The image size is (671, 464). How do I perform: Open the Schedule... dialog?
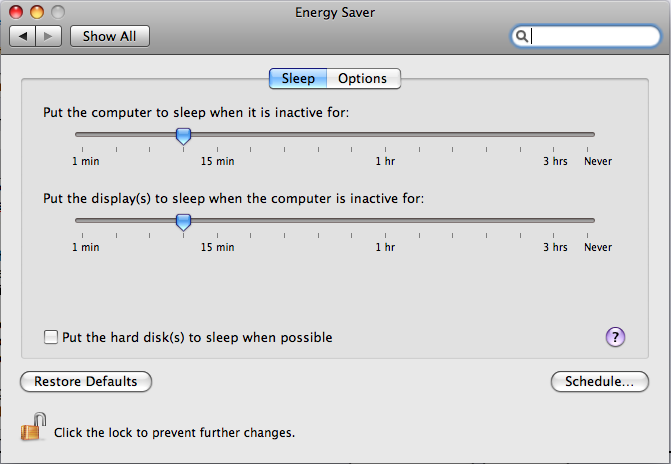coord(600,381)
